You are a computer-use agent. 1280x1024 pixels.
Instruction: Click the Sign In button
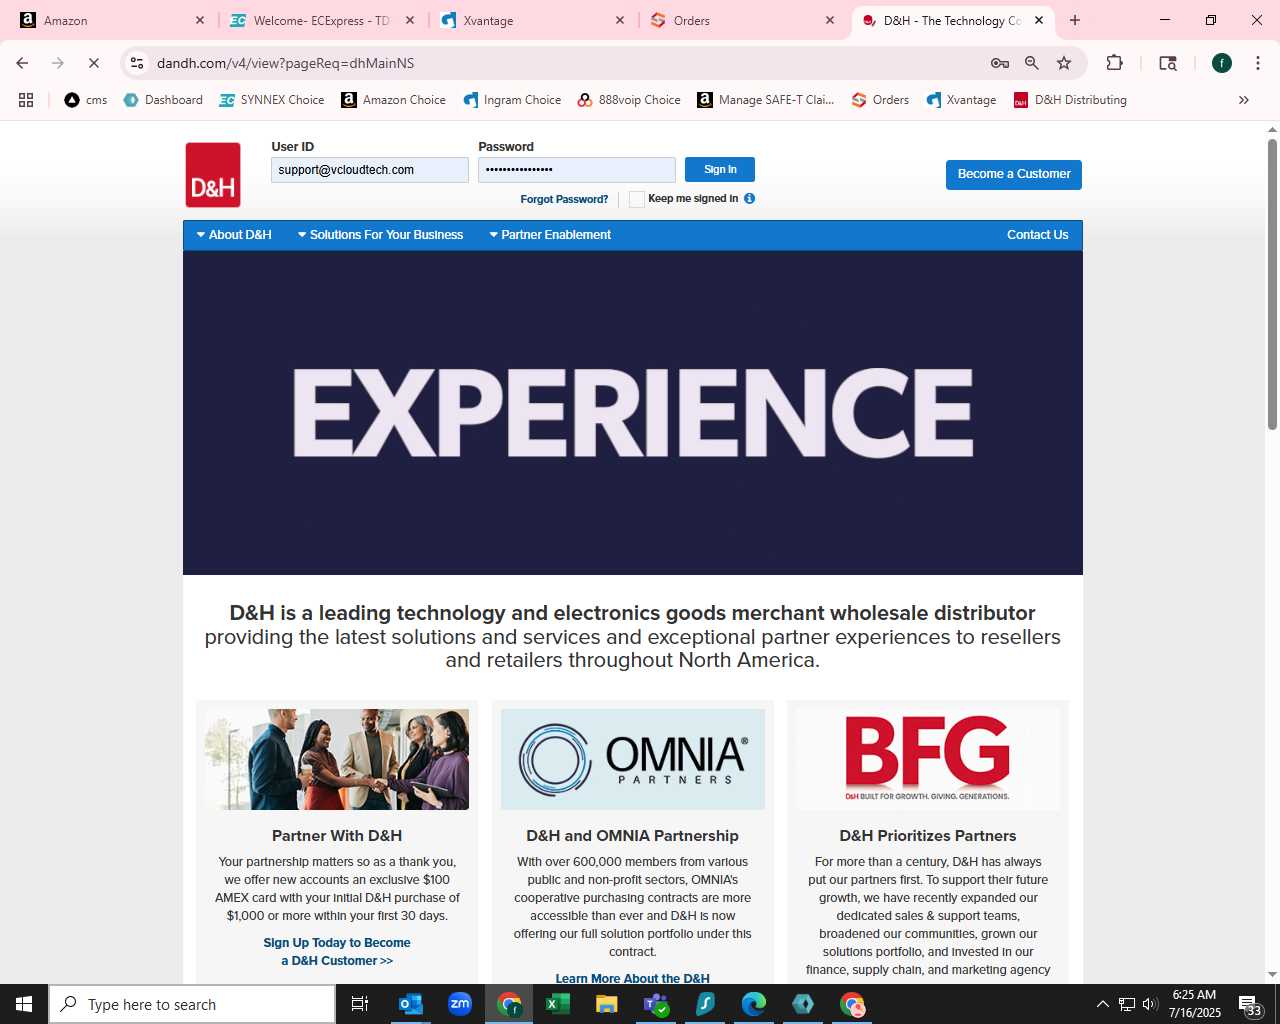coord(720,169)
